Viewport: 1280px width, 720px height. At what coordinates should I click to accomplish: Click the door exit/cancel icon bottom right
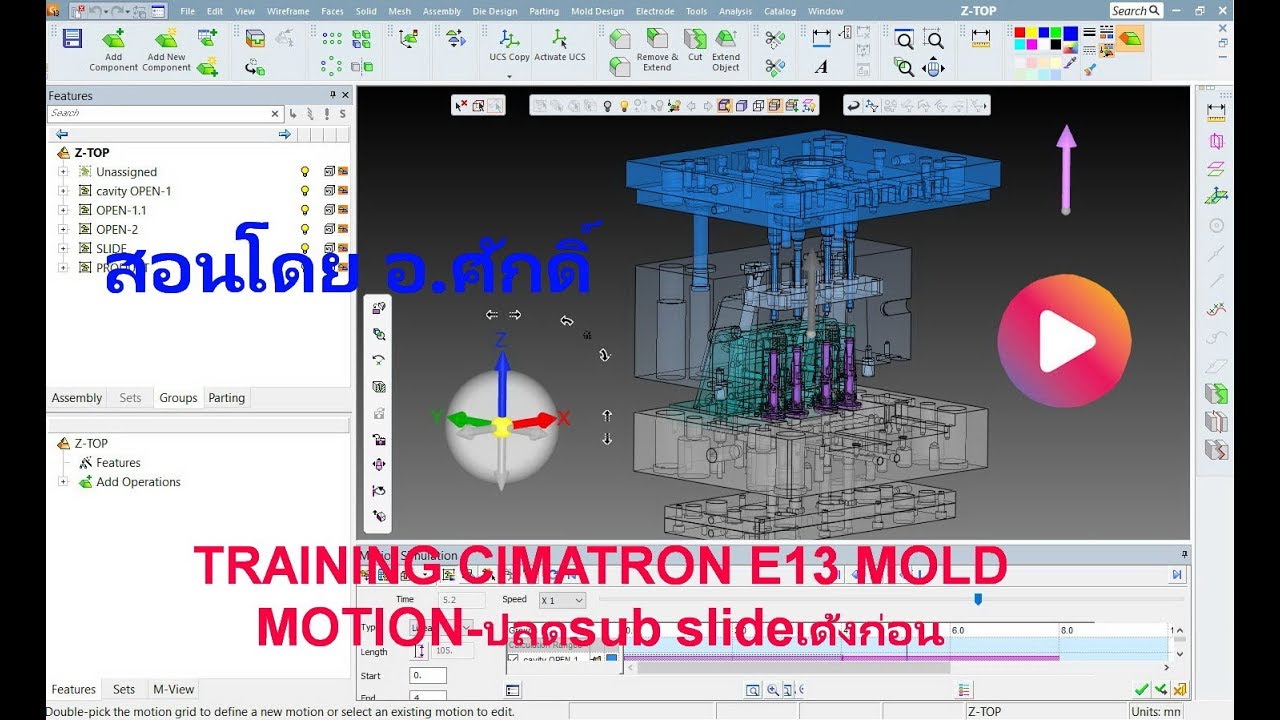click(1179, 689)
